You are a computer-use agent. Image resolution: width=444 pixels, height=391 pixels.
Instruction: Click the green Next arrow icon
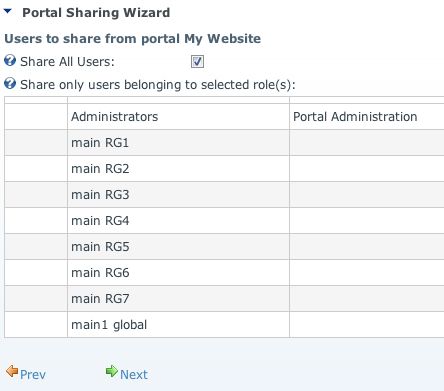point(112,371)
